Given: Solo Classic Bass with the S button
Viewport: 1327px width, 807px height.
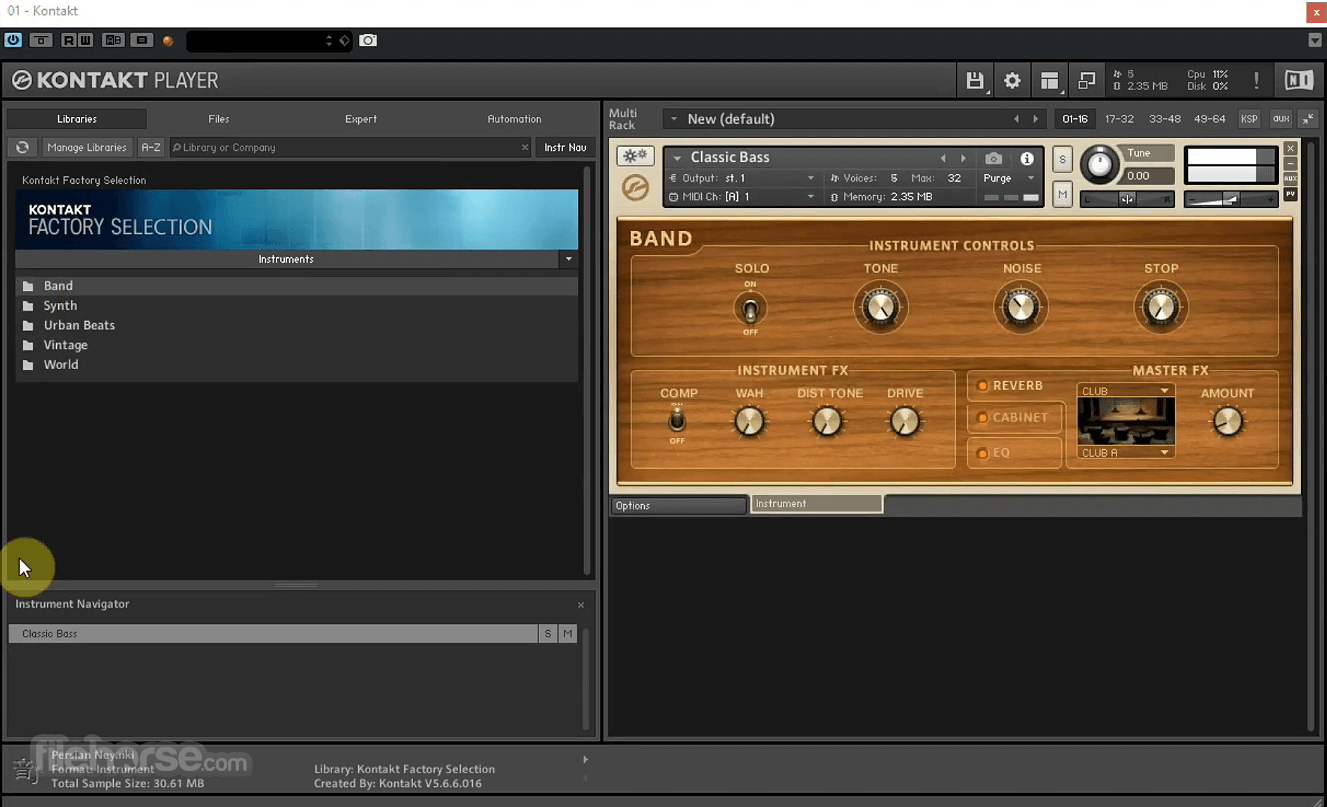Looking at the screenshot, I should coord(1062,160).
